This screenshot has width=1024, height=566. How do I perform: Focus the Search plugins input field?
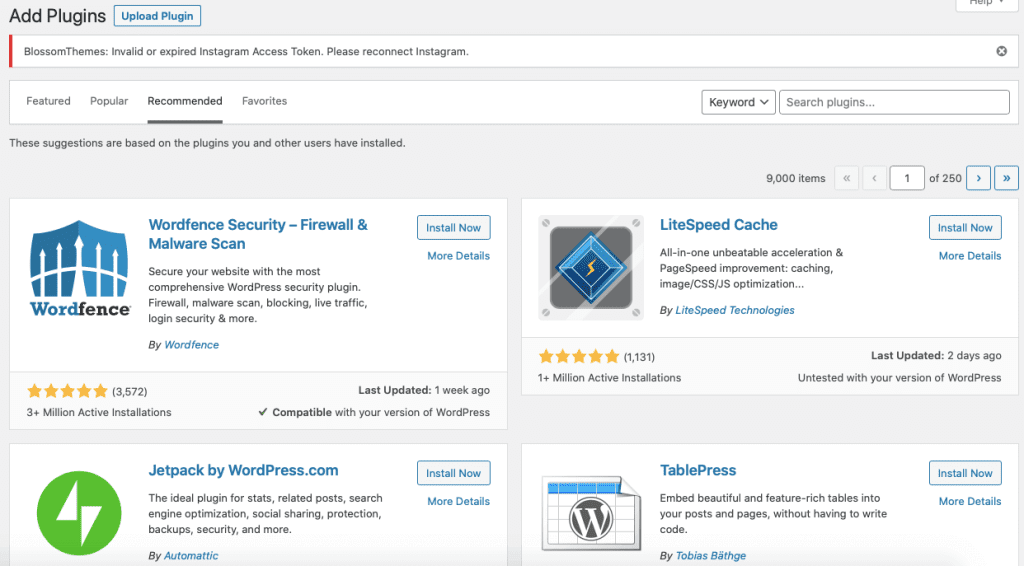pos(894,102)
